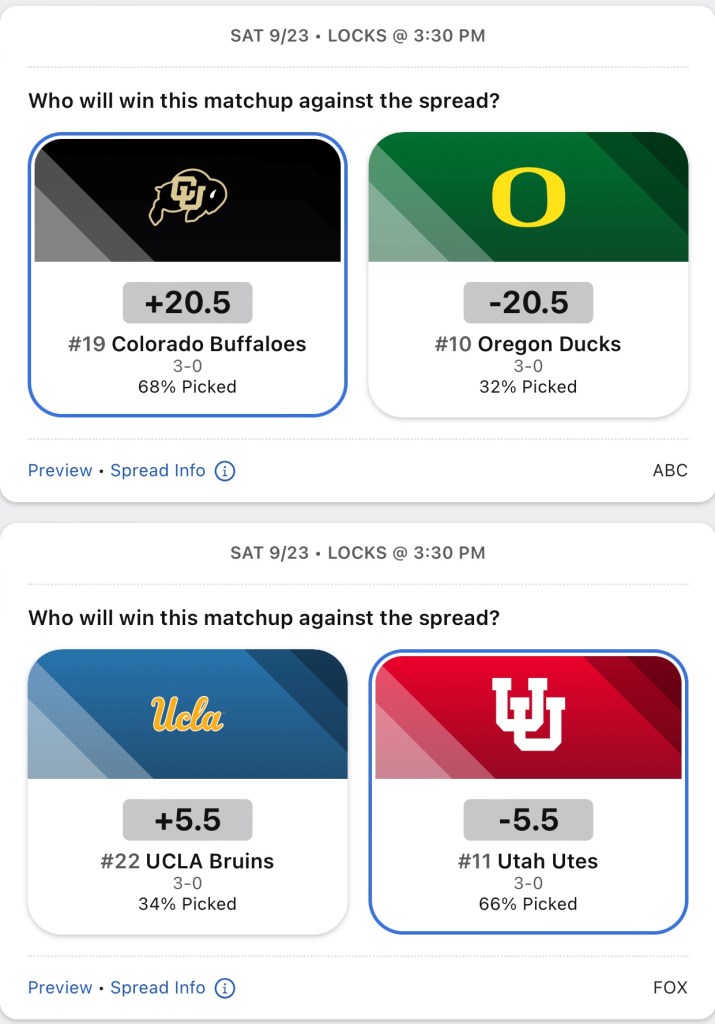Viewport: 715px width, 1024px height.
Task: Click the -5.5 spread badge
Action: (x=528, y=820)
